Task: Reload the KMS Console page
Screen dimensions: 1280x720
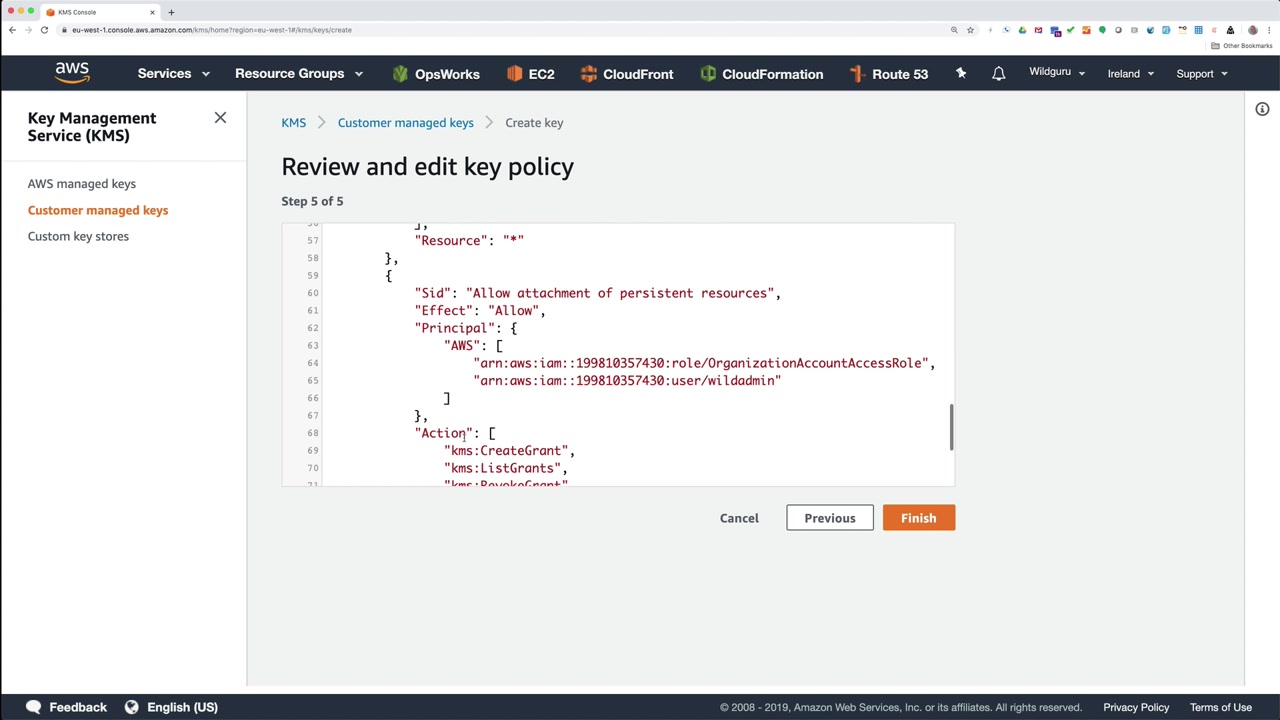Action: point(44,30)
